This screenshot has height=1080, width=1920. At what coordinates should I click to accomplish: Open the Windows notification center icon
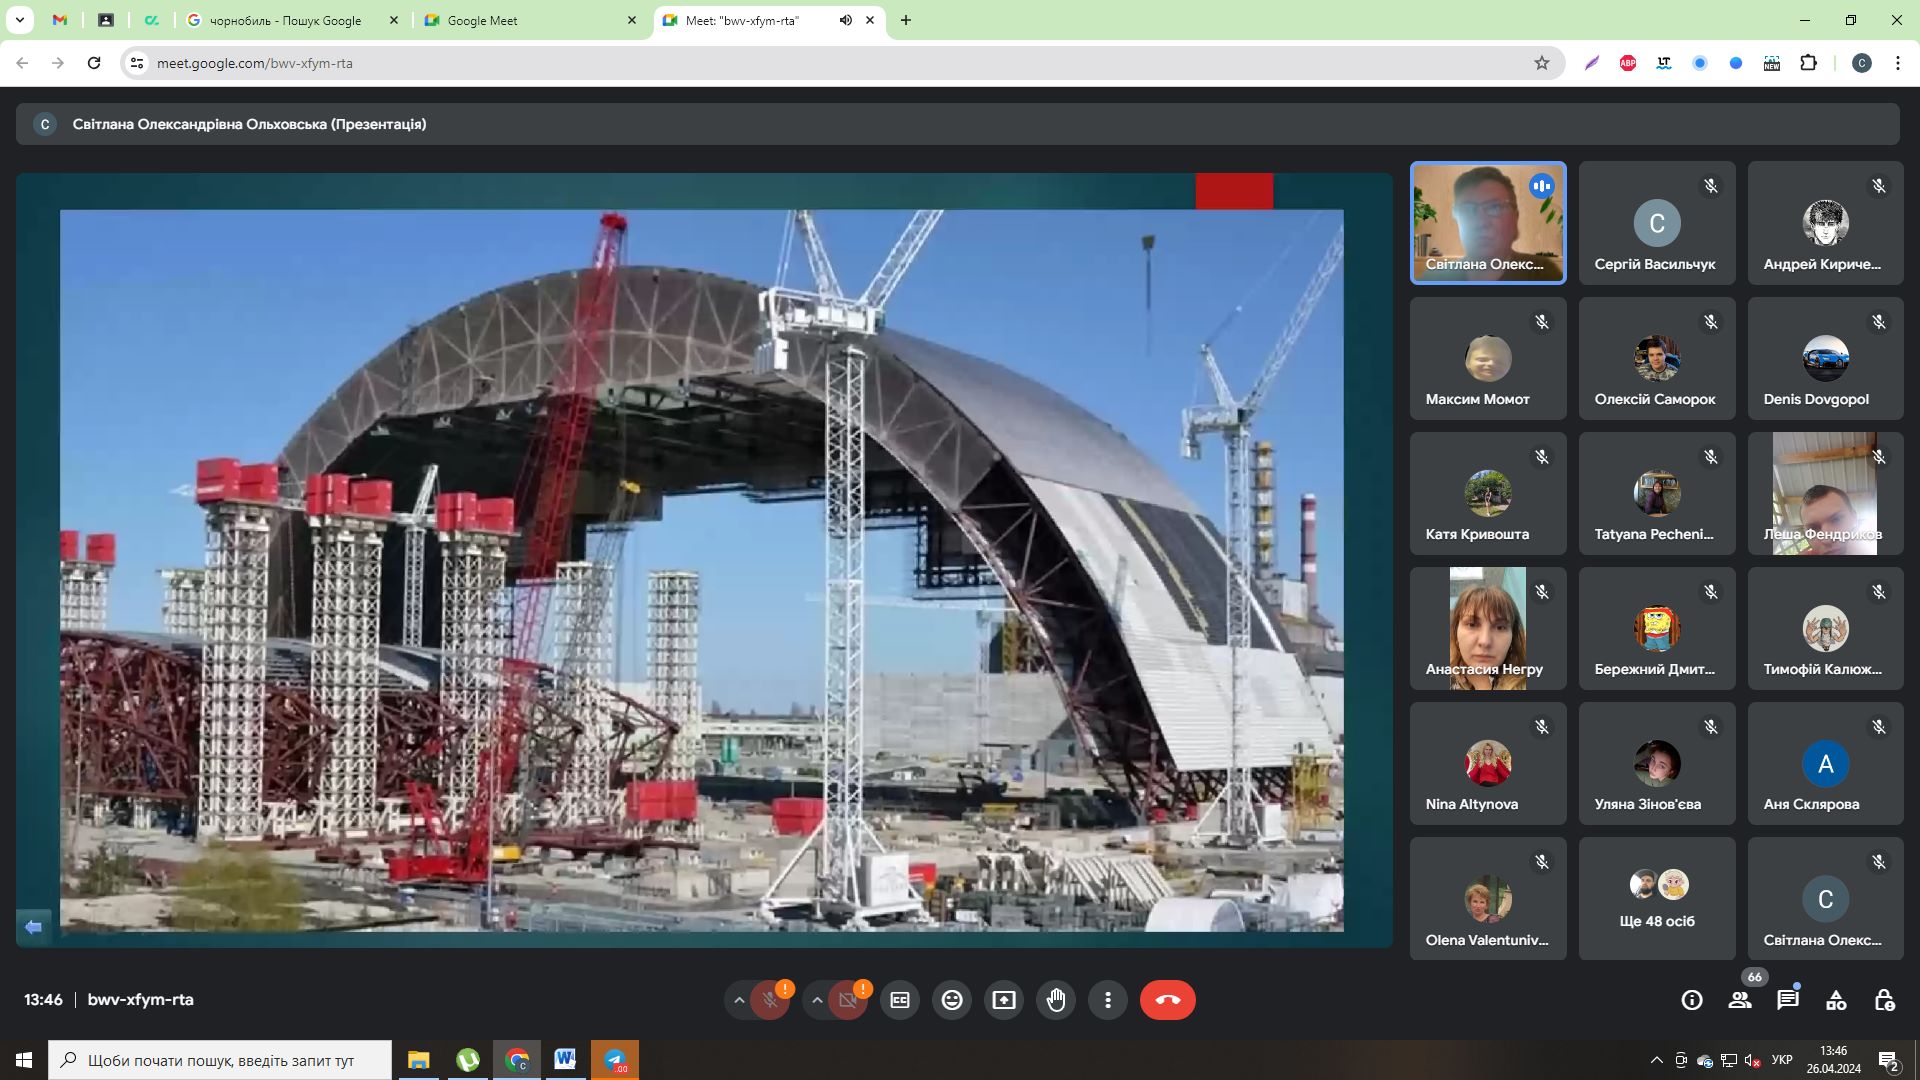(1889, 1060)
